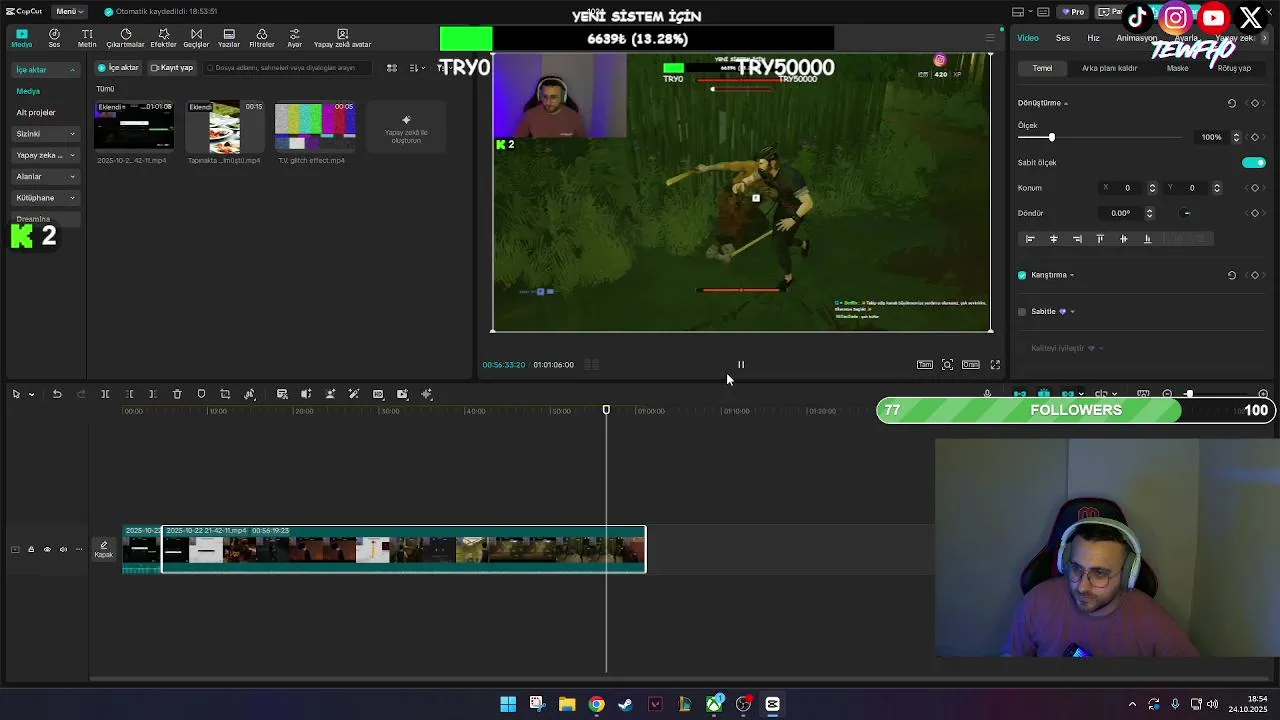Align clip to left edge icon
The image size is (1280, 720).
tap(1030, 239)
